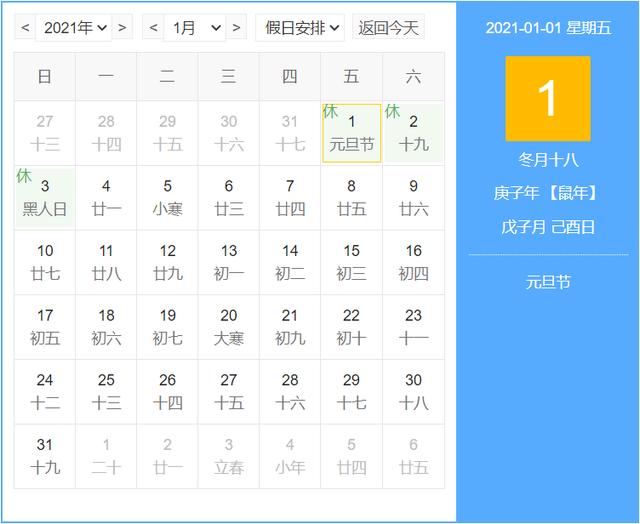
Task: Click the orange day number 1 tile
Action: click(x=548, y=98)
